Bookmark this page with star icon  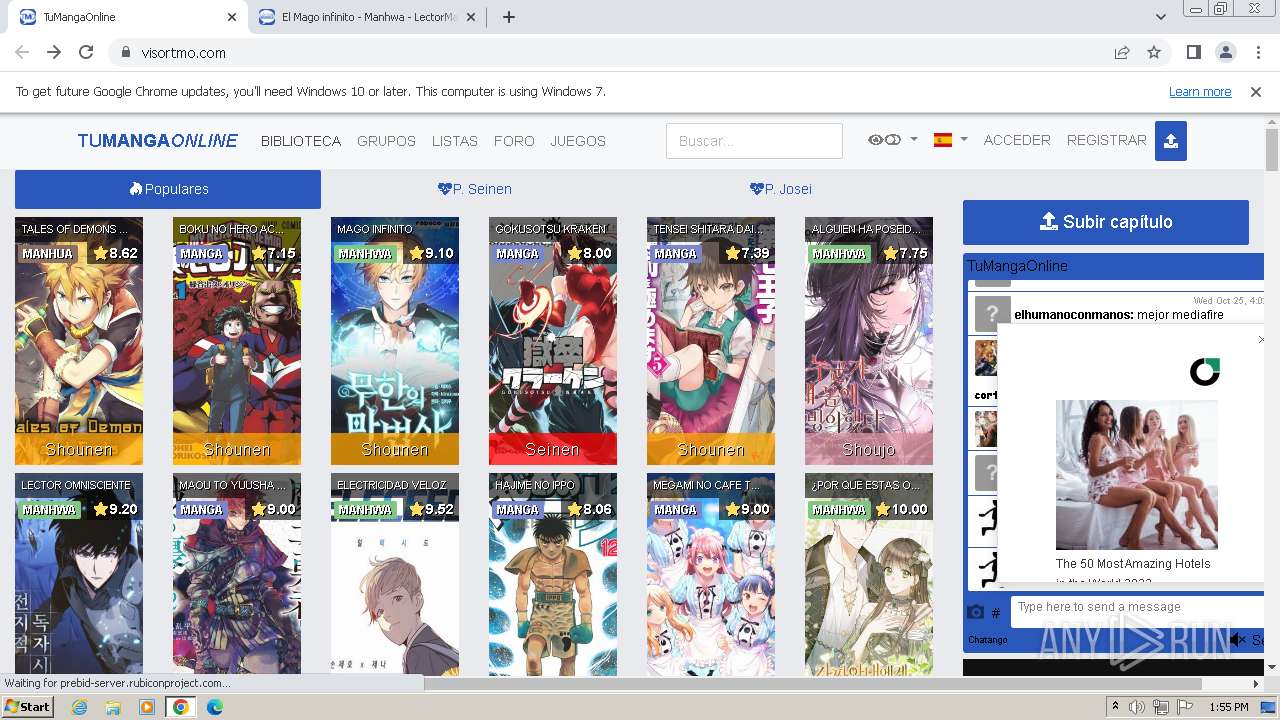point(1154,53)
